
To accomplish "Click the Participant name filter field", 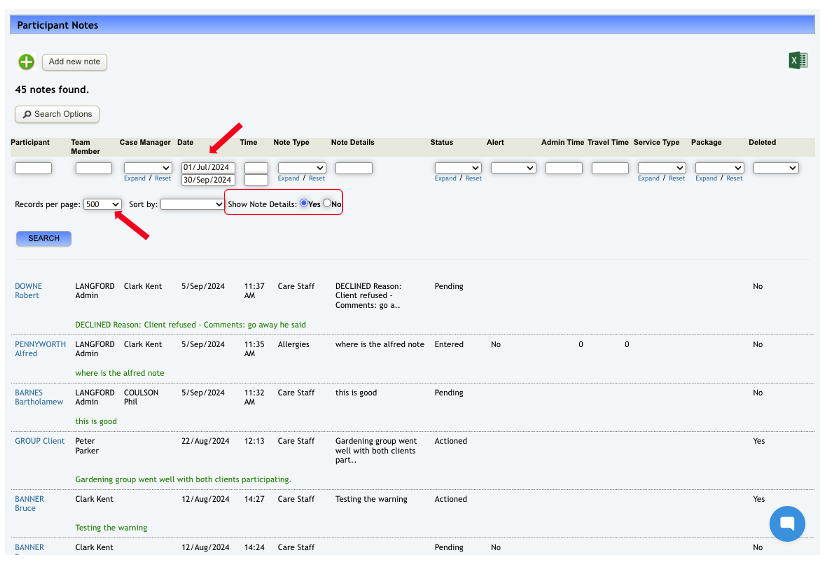I will click(33, 168).
